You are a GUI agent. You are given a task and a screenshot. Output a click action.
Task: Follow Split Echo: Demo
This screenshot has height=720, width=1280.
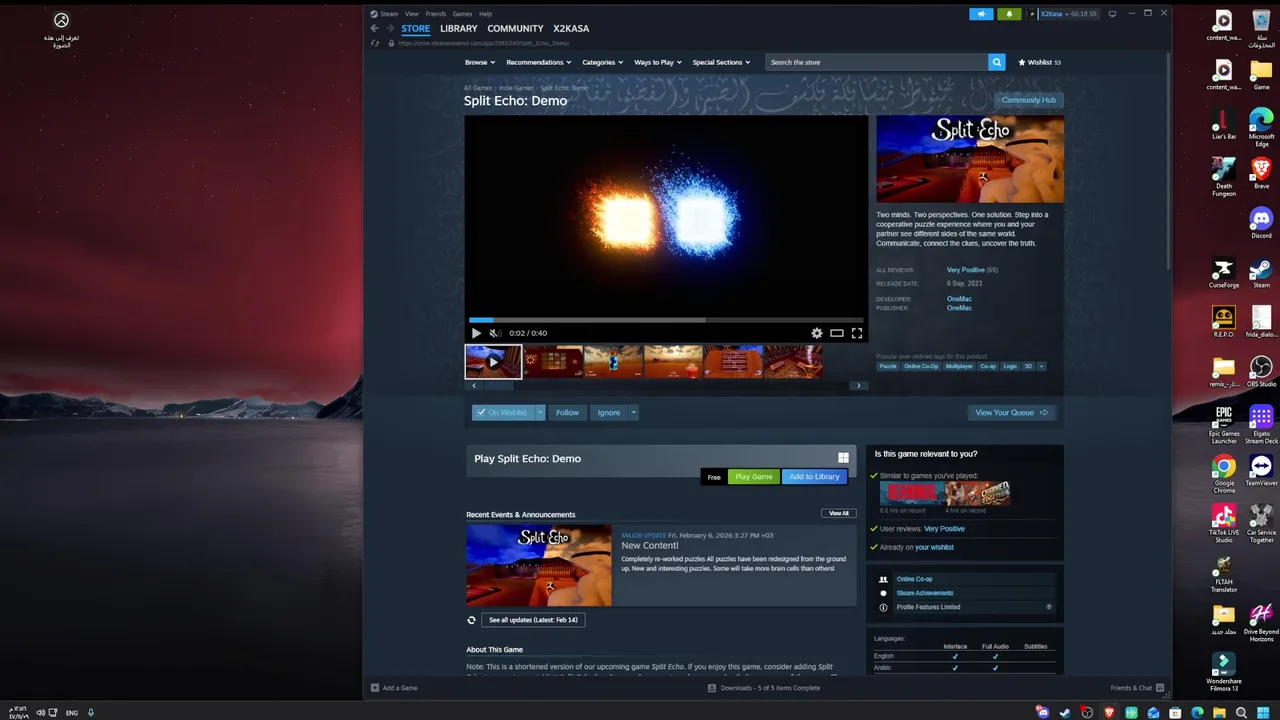click(567, 412)
